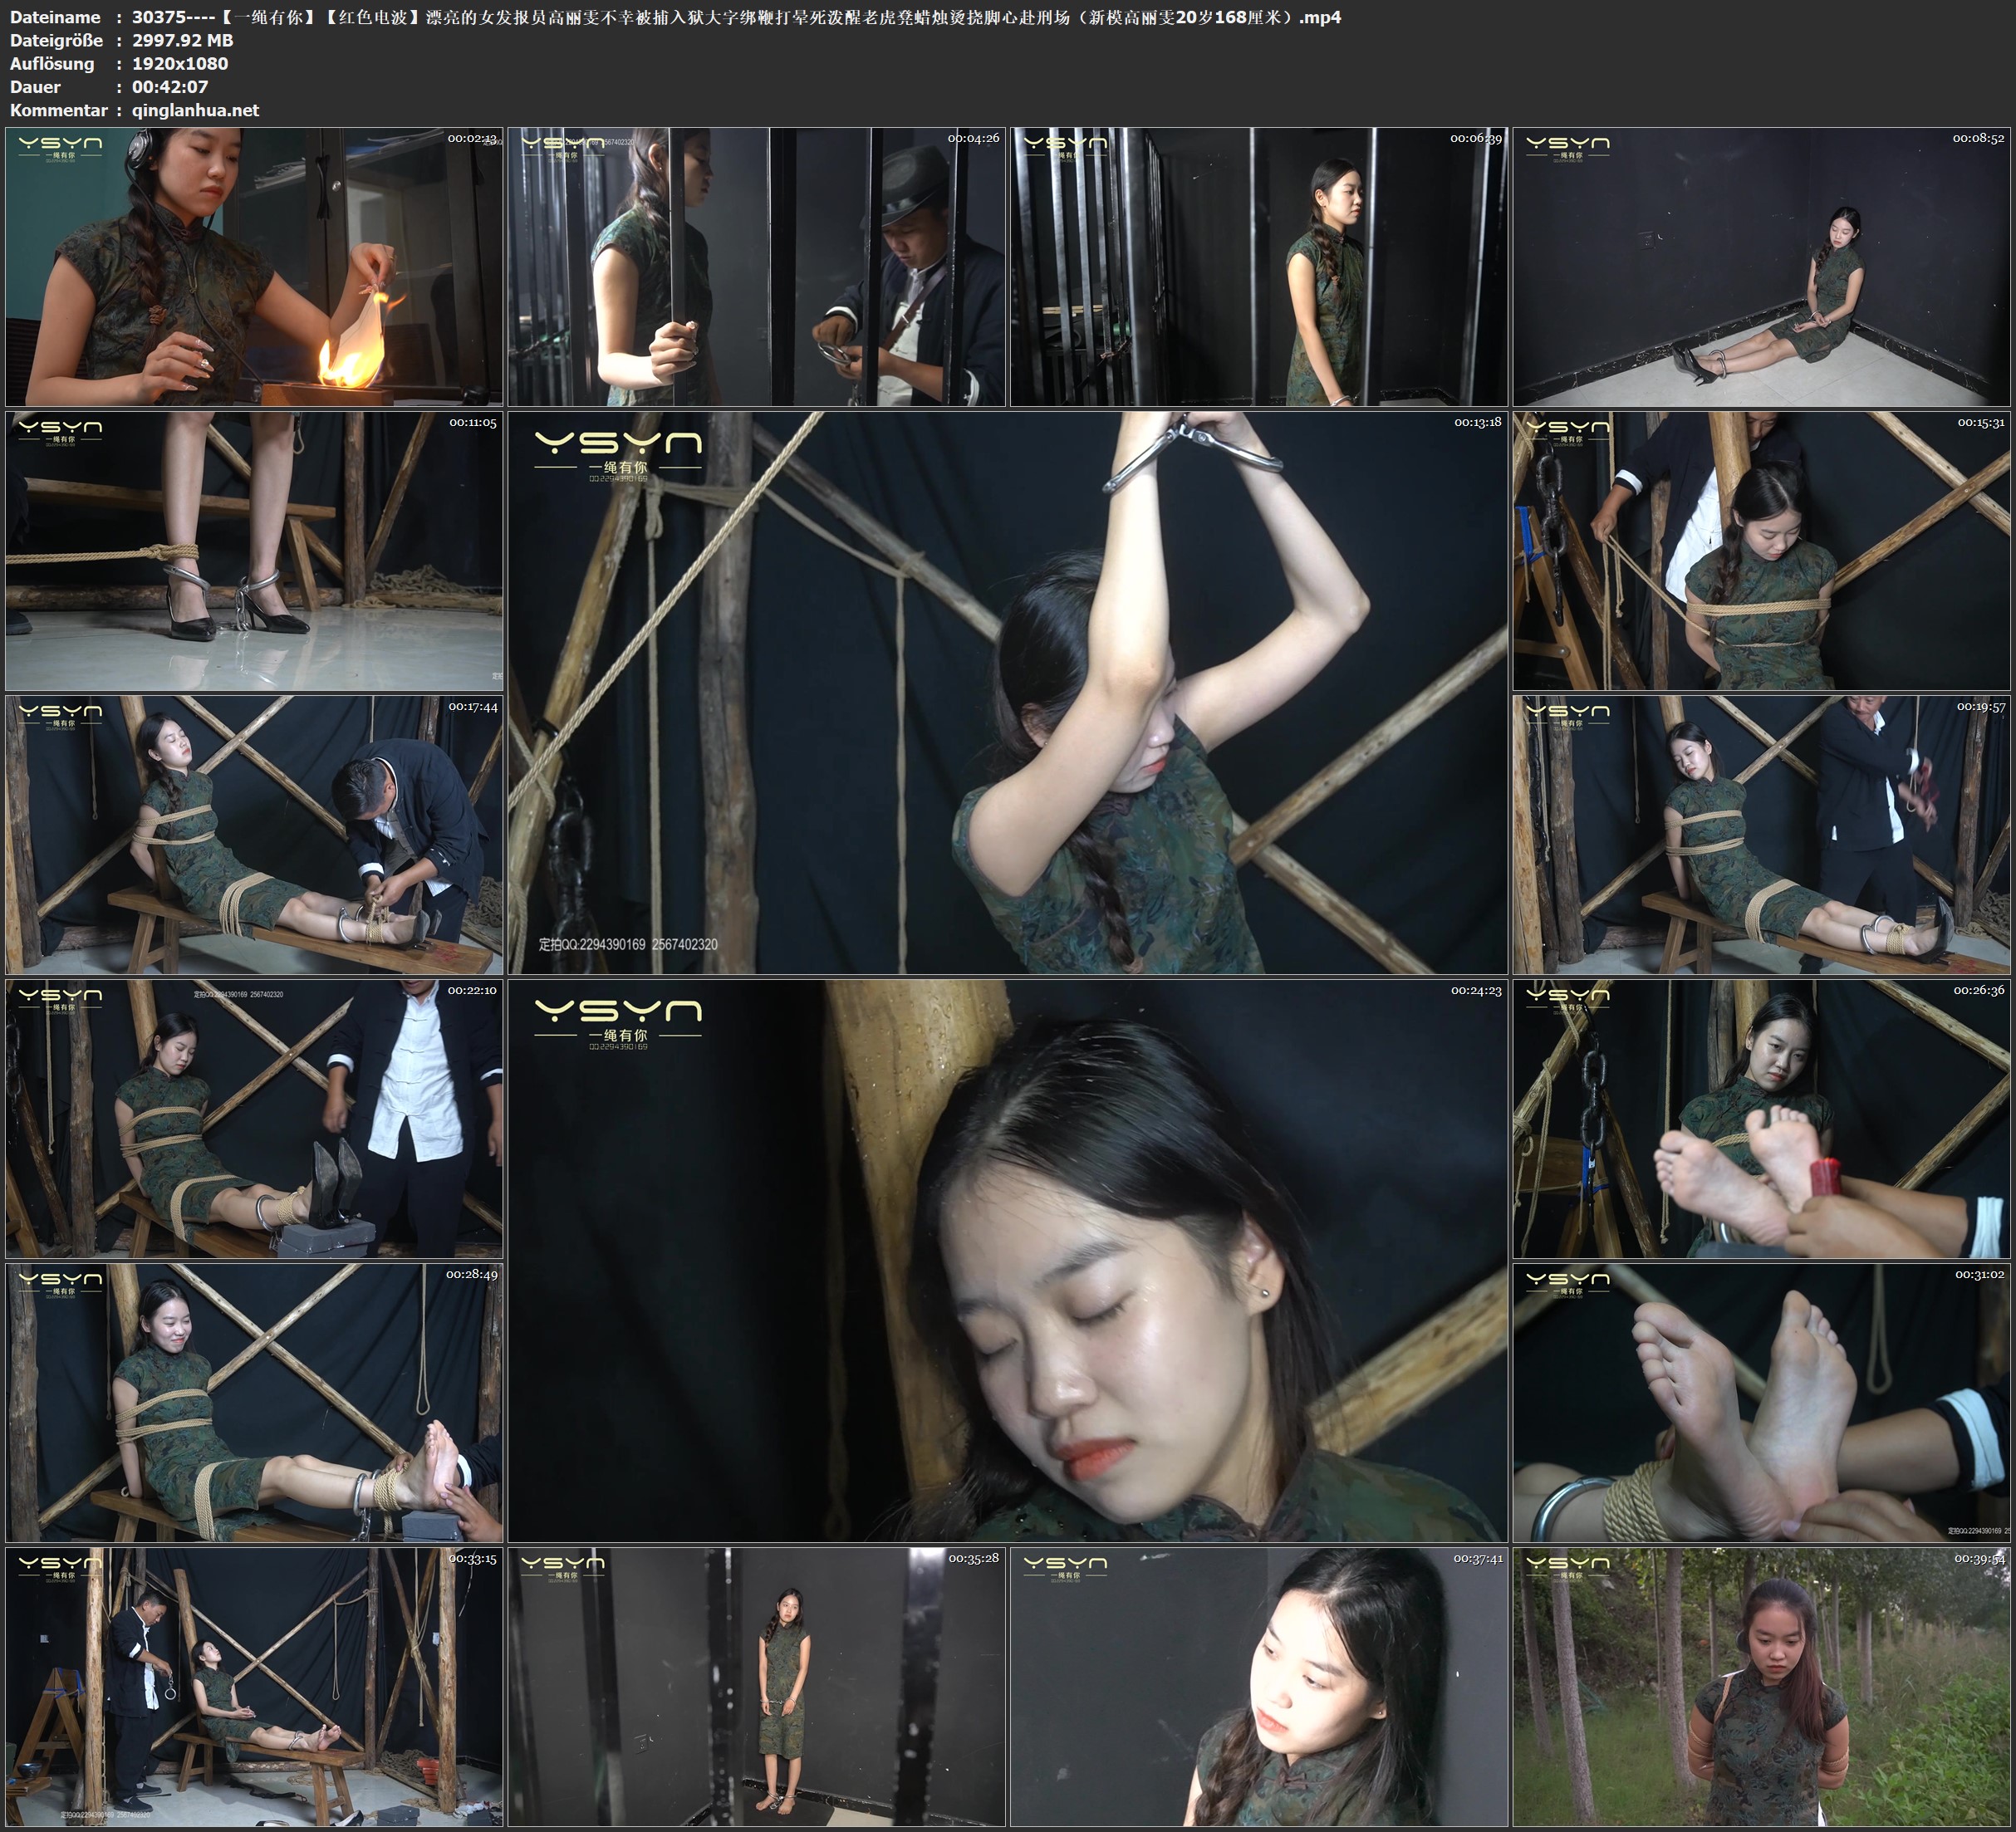Select the outdoor thumbnail timestamped 00:39:54
This screenshot has height=1832, width=2016.
pyautogui.click(x=1761, y=1686)
